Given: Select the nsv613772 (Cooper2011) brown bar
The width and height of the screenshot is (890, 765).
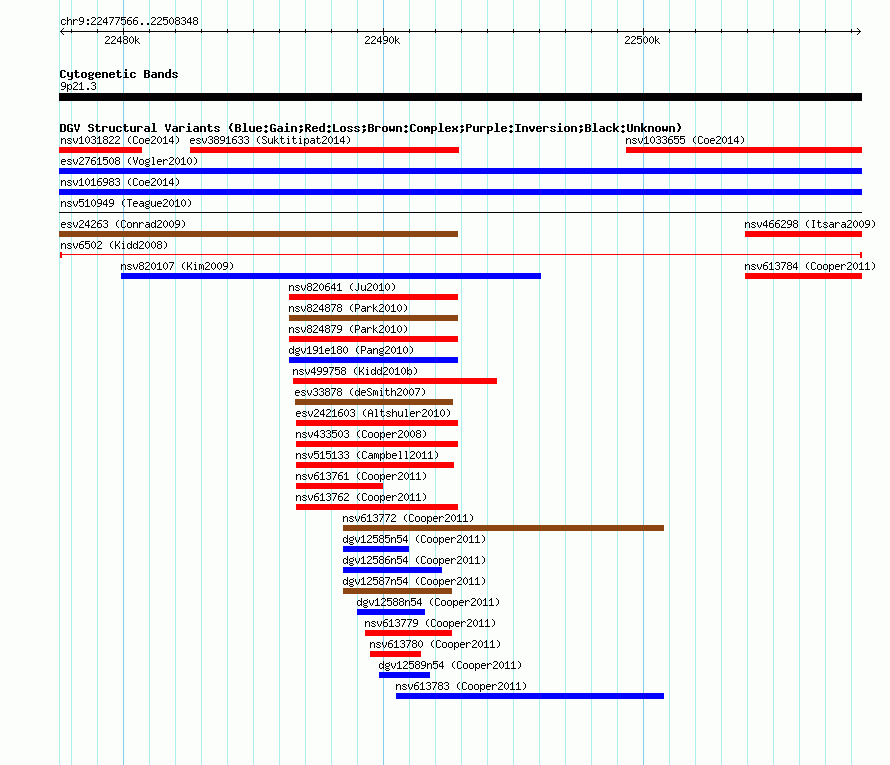Looking at the screenshot, I should tap(503, 528).
